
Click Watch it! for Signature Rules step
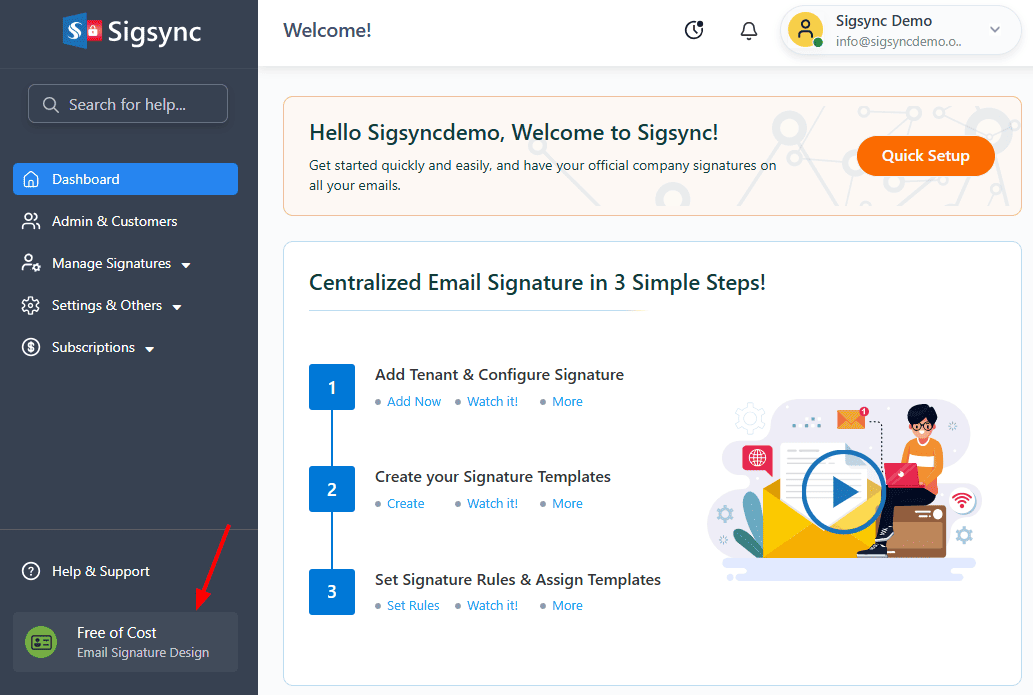click(492, 606)
